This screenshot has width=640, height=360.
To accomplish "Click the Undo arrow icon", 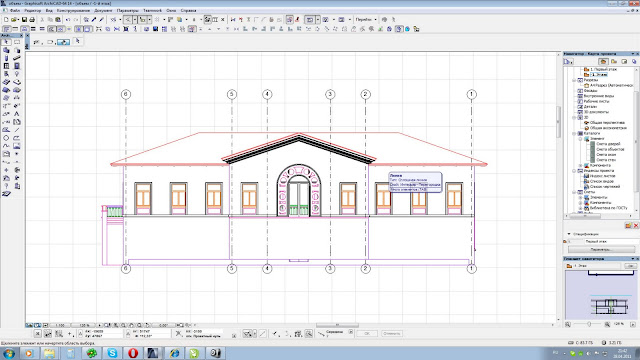I will (68, 20).
